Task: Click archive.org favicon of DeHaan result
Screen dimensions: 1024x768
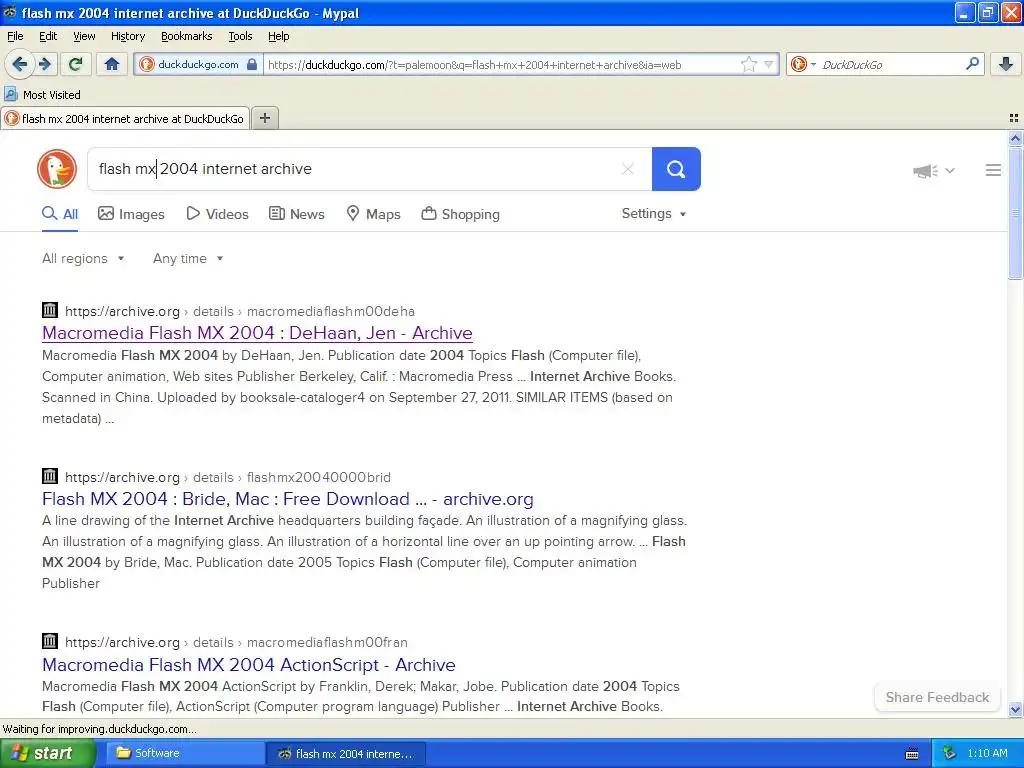Action: tap(50, 310)
